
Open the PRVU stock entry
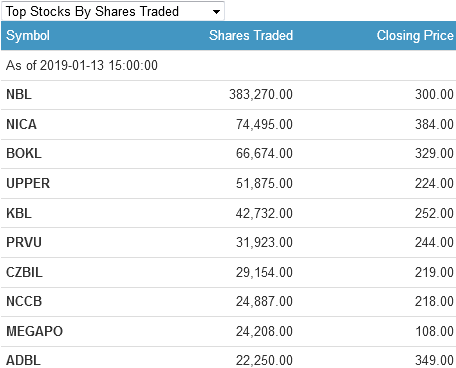pos(228,243)
